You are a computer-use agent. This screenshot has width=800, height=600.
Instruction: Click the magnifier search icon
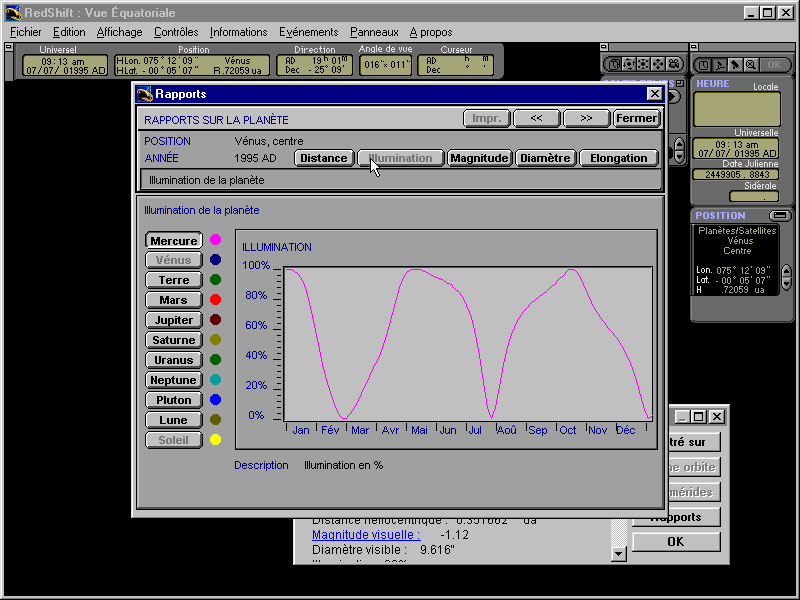[x=751, y=65]
